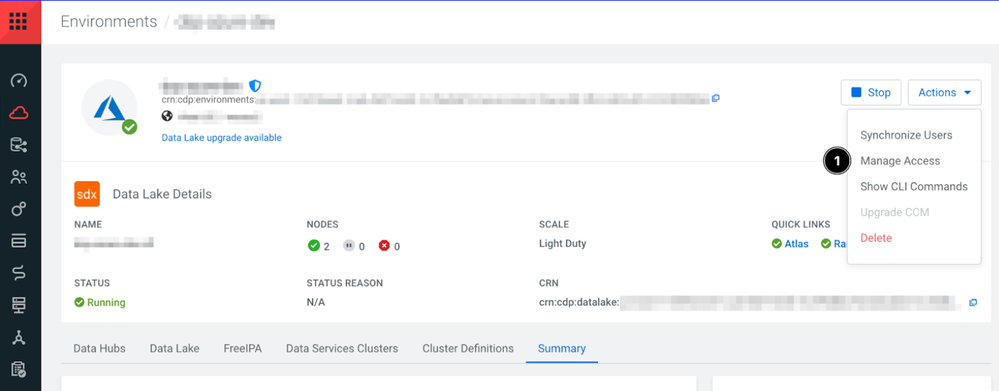
Task: Select the Environments cloud icon in sidebar
Action: click(18, 113)
